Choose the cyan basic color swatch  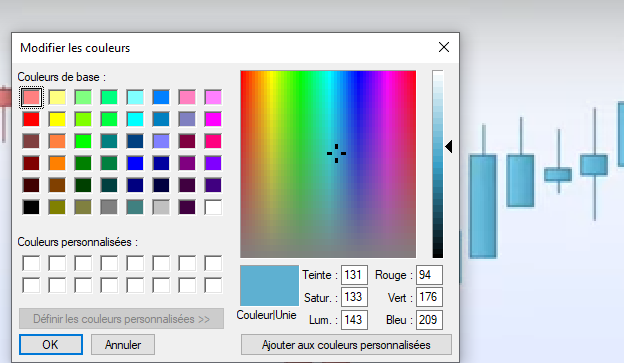(135, 119)
